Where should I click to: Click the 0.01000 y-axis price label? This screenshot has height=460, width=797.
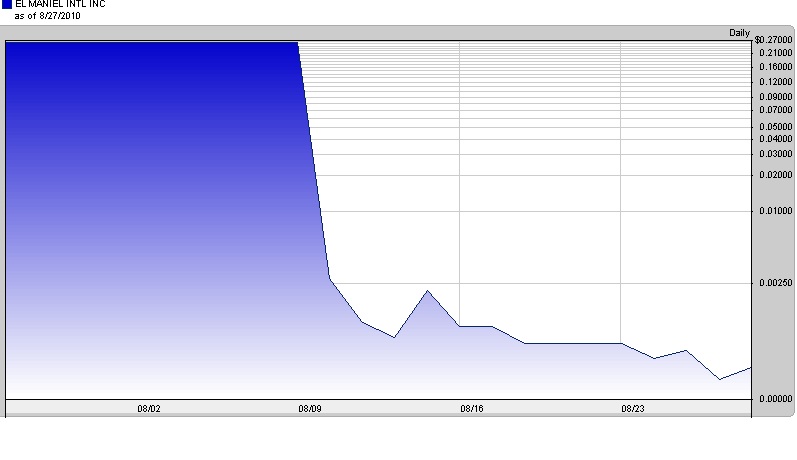pos(775,211)
